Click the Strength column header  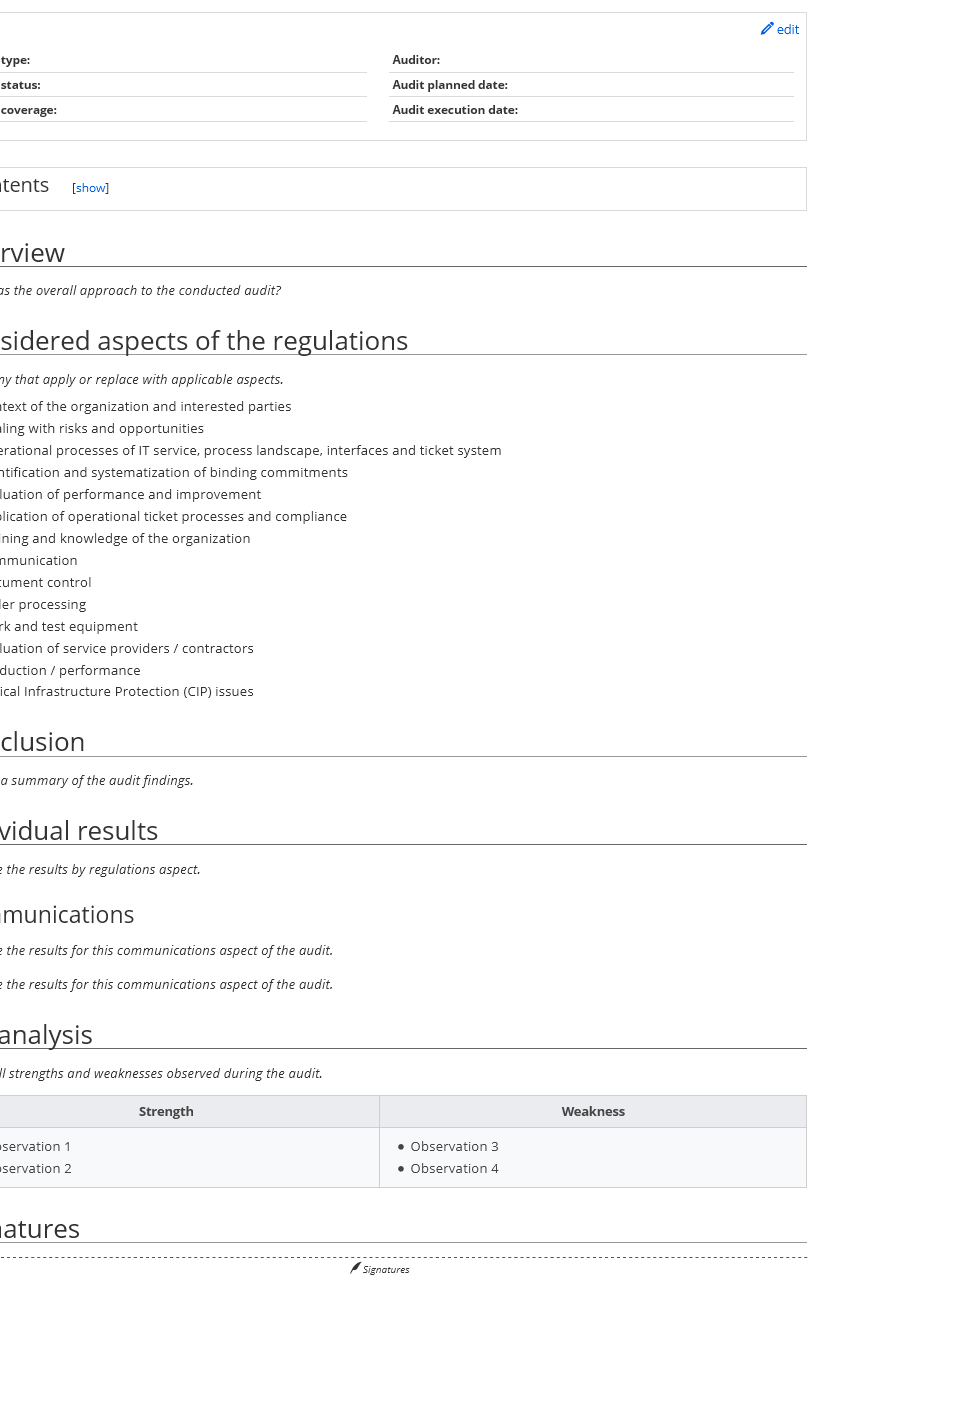click(166, 1111)
